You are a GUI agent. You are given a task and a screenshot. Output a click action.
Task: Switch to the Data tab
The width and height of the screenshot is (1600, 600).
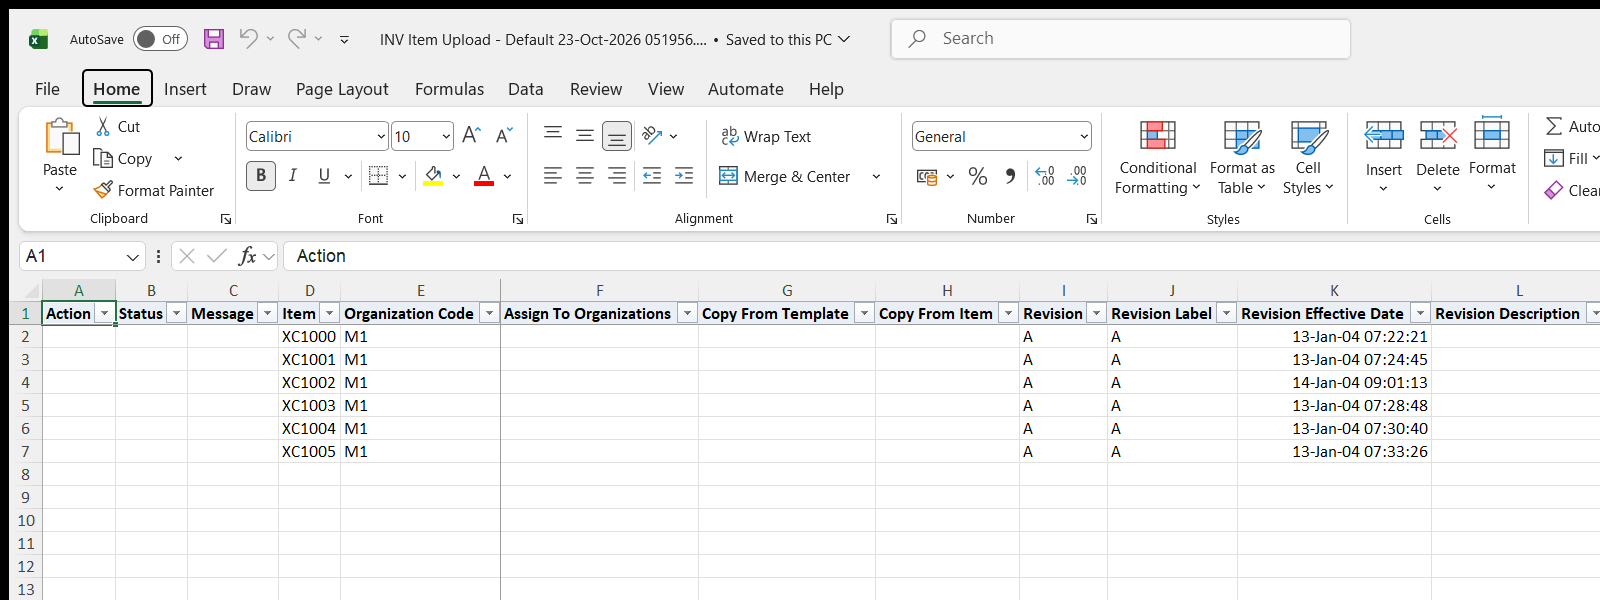525,89
